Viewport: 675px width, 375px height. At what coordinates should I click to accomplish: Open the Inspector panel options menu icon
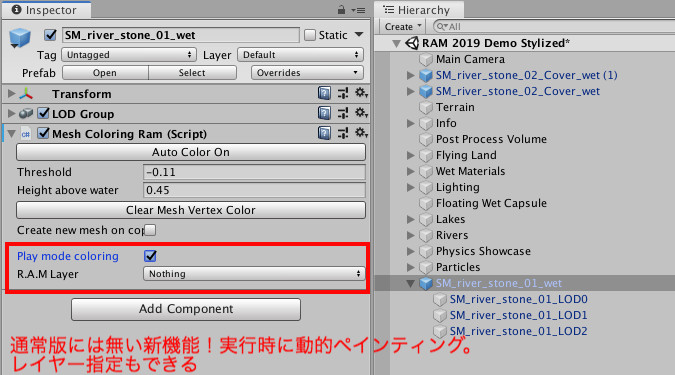coord(358,10)
